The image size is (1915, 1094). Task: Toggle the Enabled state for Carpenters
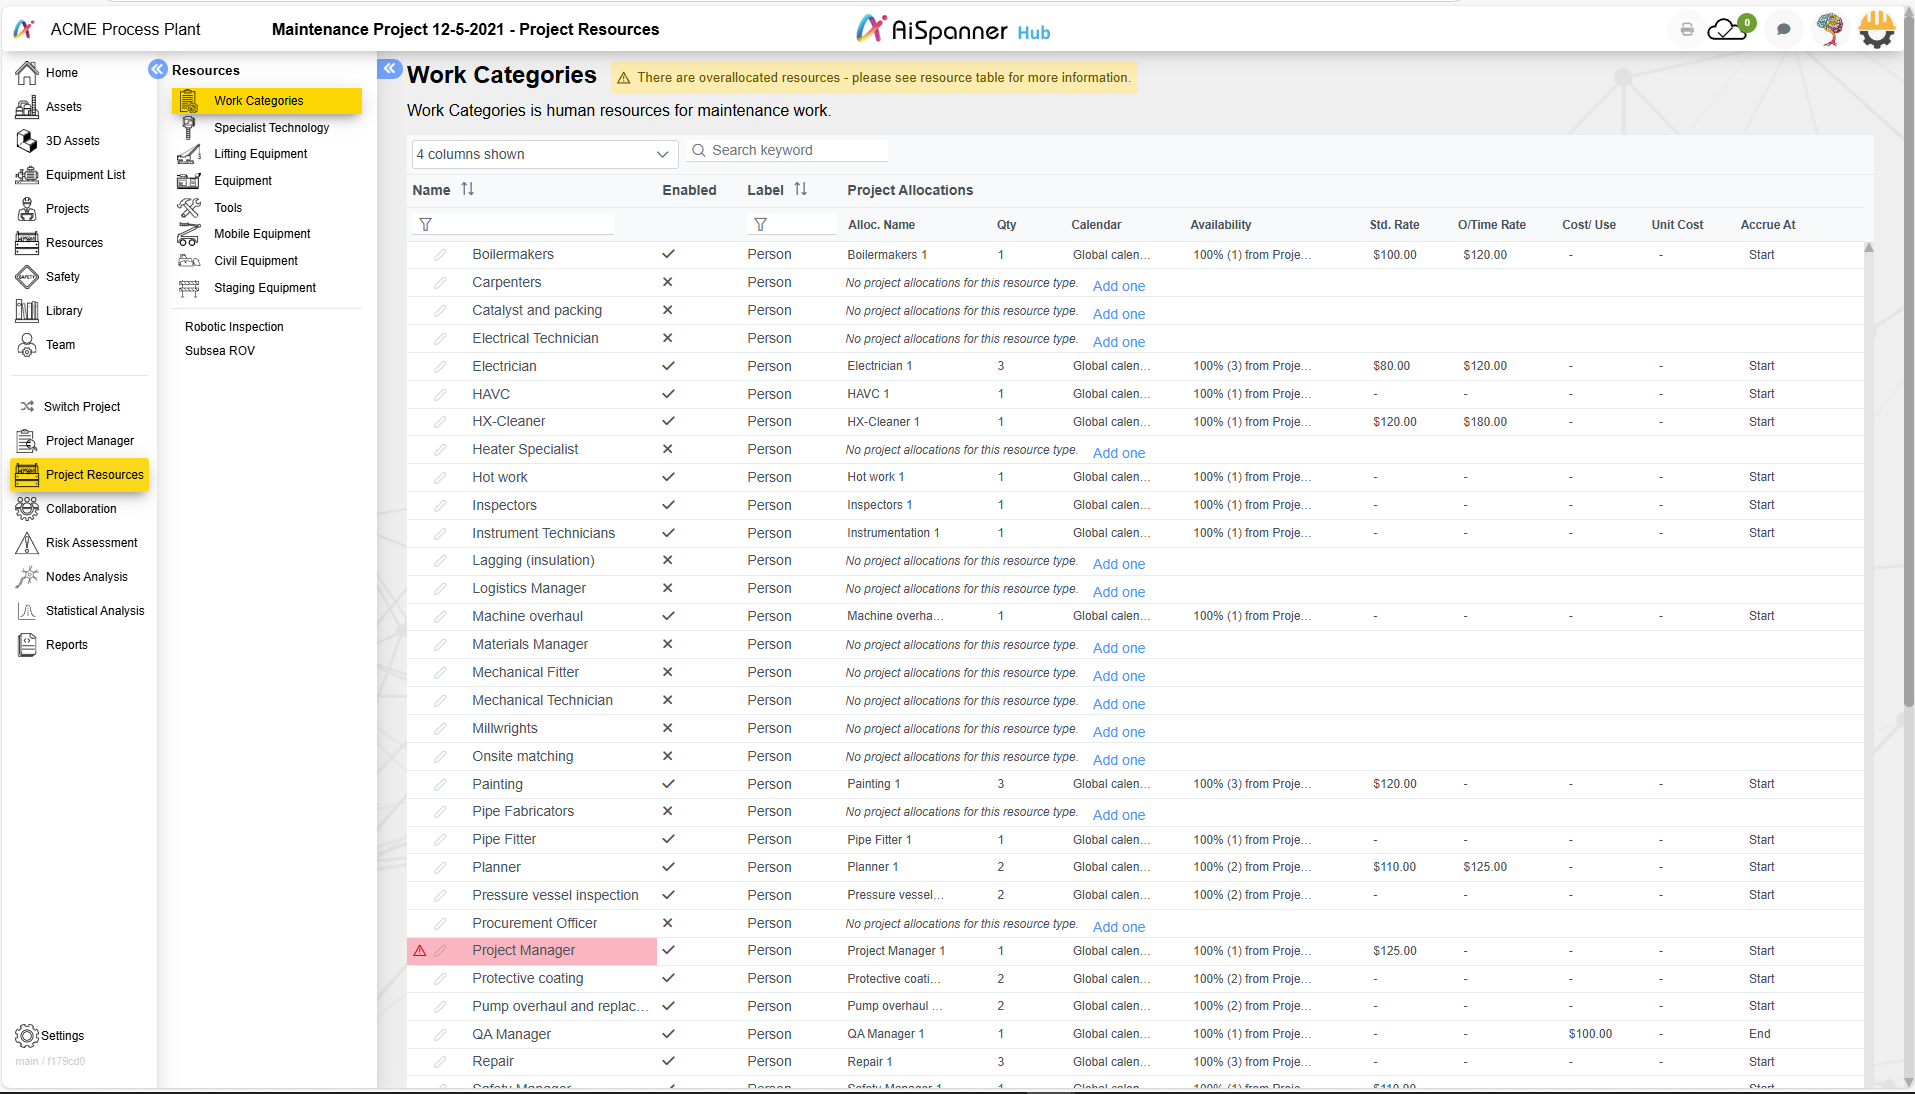667,283
